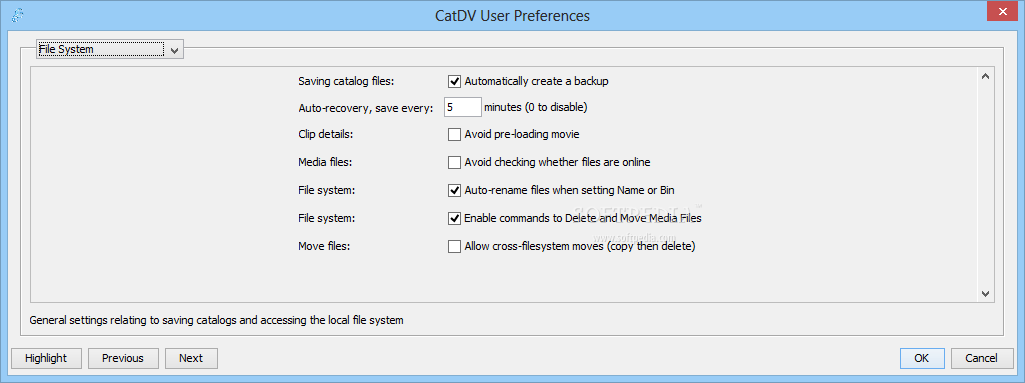Go to Previous preferences page
Image resolution: width=1025 pixels, height=383 pixels.
coord(122,358)
